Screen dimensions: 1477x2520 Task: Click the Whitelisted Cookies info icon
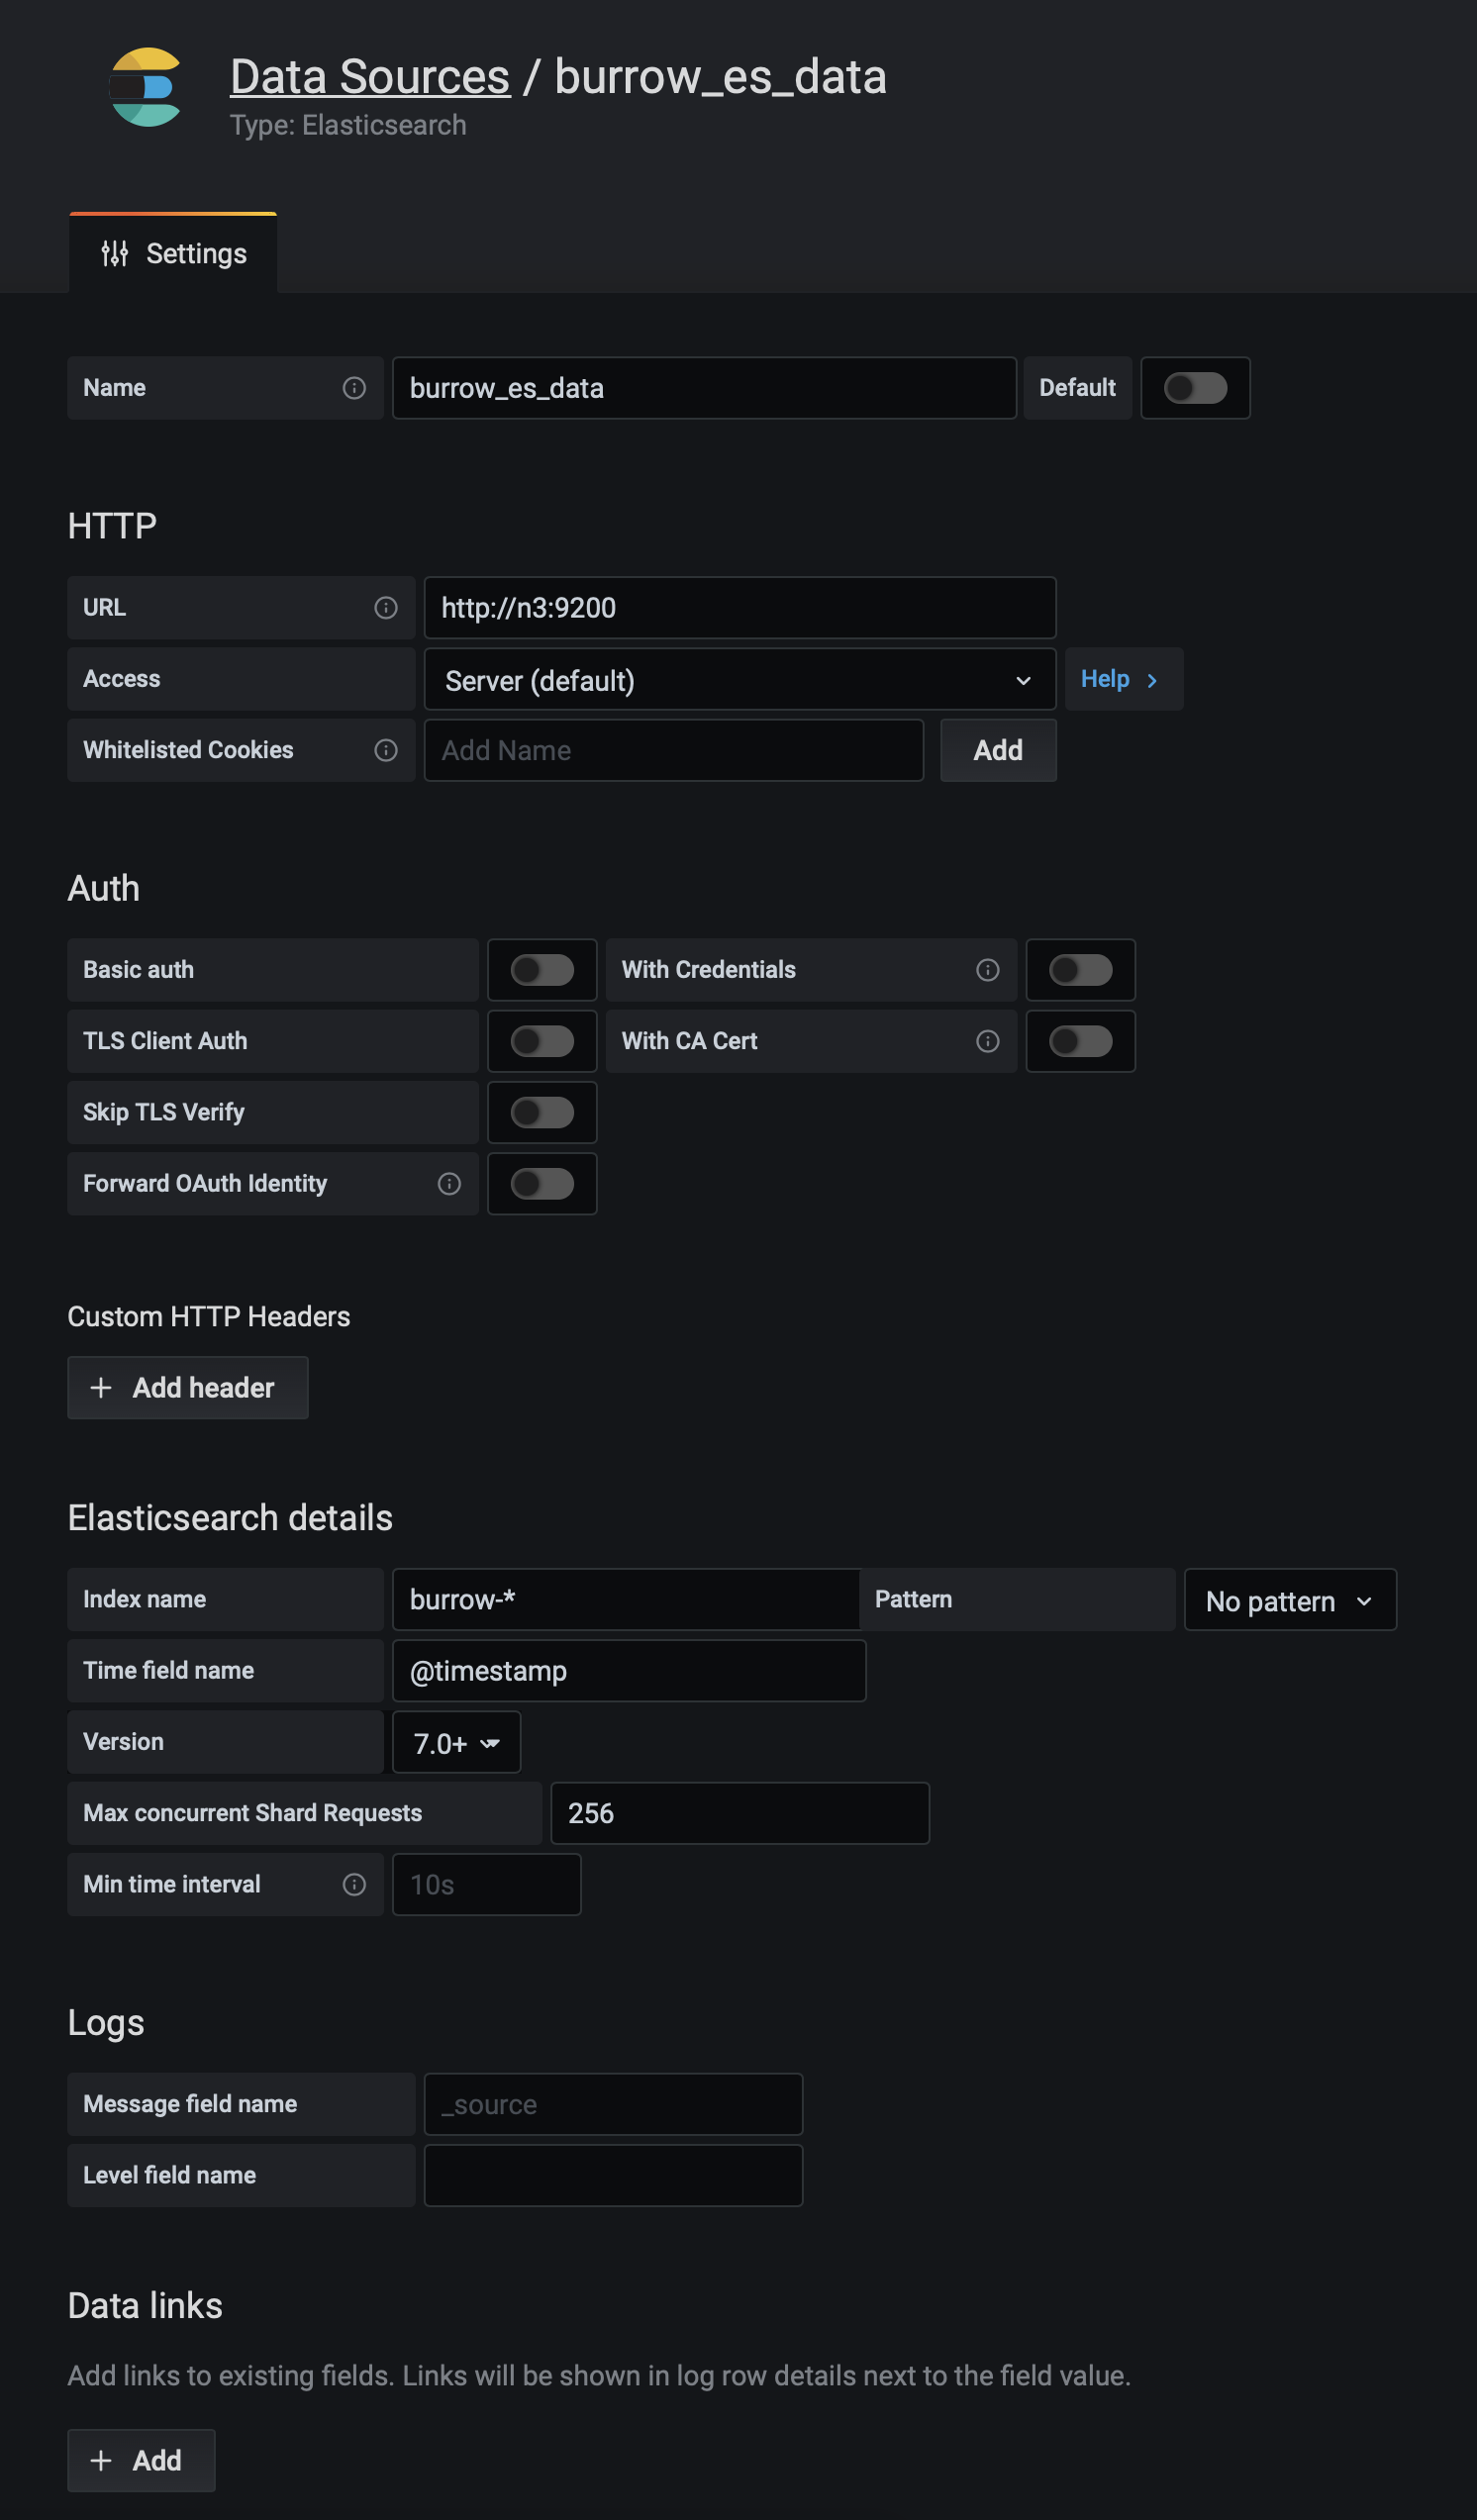386,750
